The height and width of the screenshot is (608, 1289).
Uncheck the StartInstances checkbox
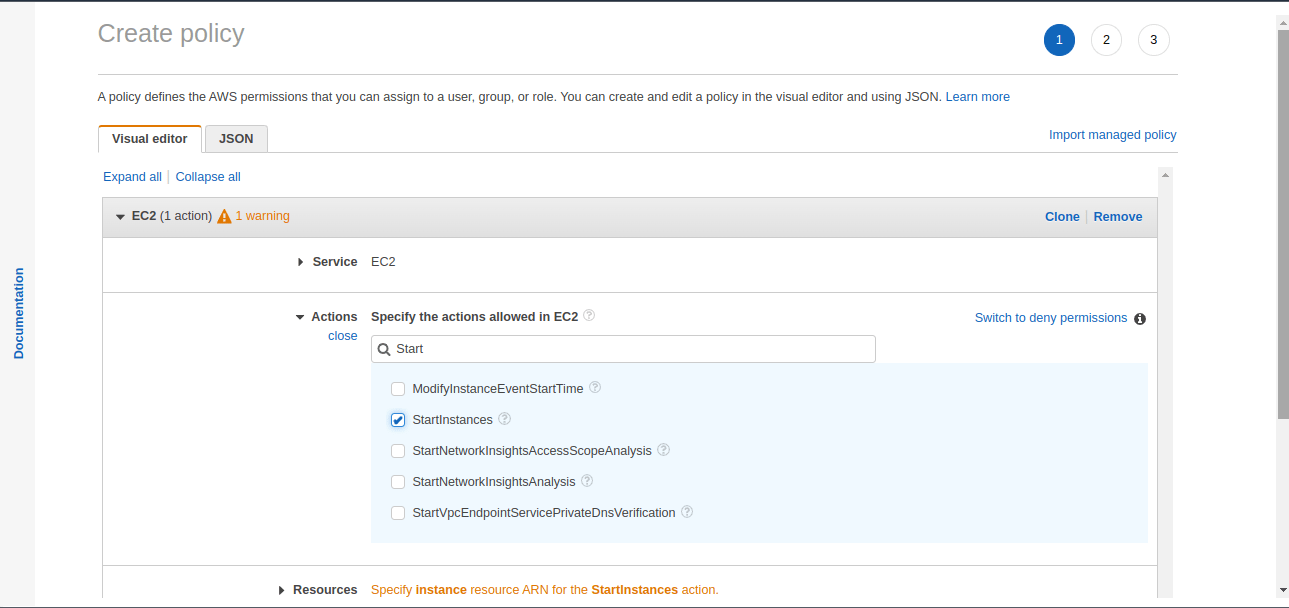point(398,420)
